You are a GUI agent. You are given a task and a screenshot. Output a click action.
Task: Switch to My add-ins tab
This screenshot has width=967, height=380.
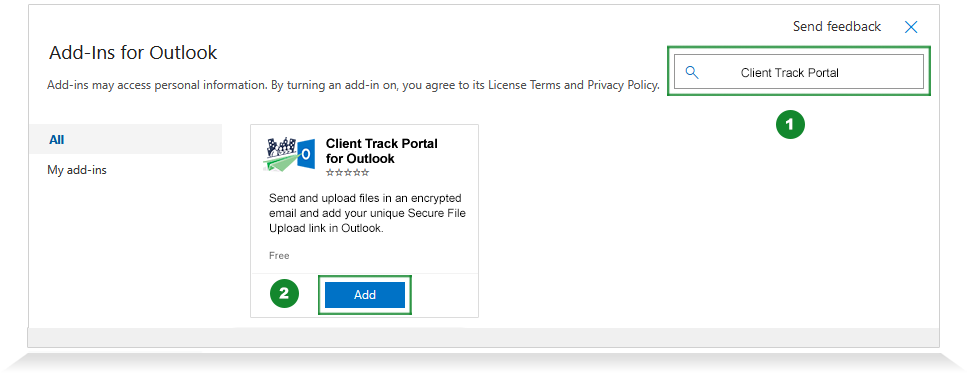tap(77, 170)
